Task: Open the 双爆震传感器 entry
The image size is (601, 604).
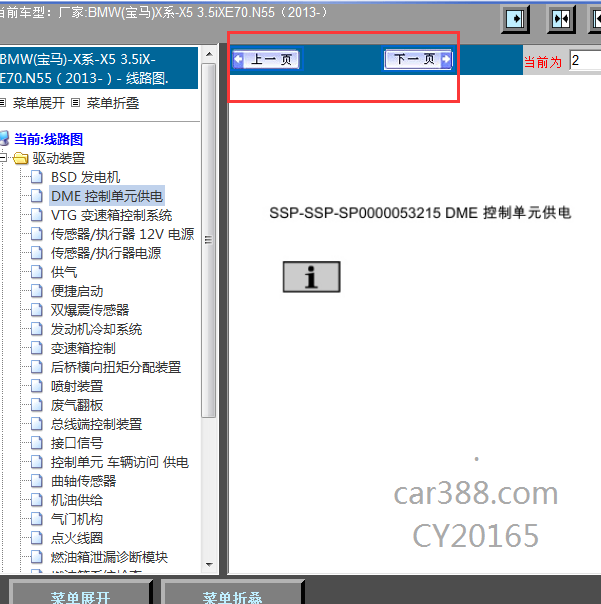Action: point(90,310)
